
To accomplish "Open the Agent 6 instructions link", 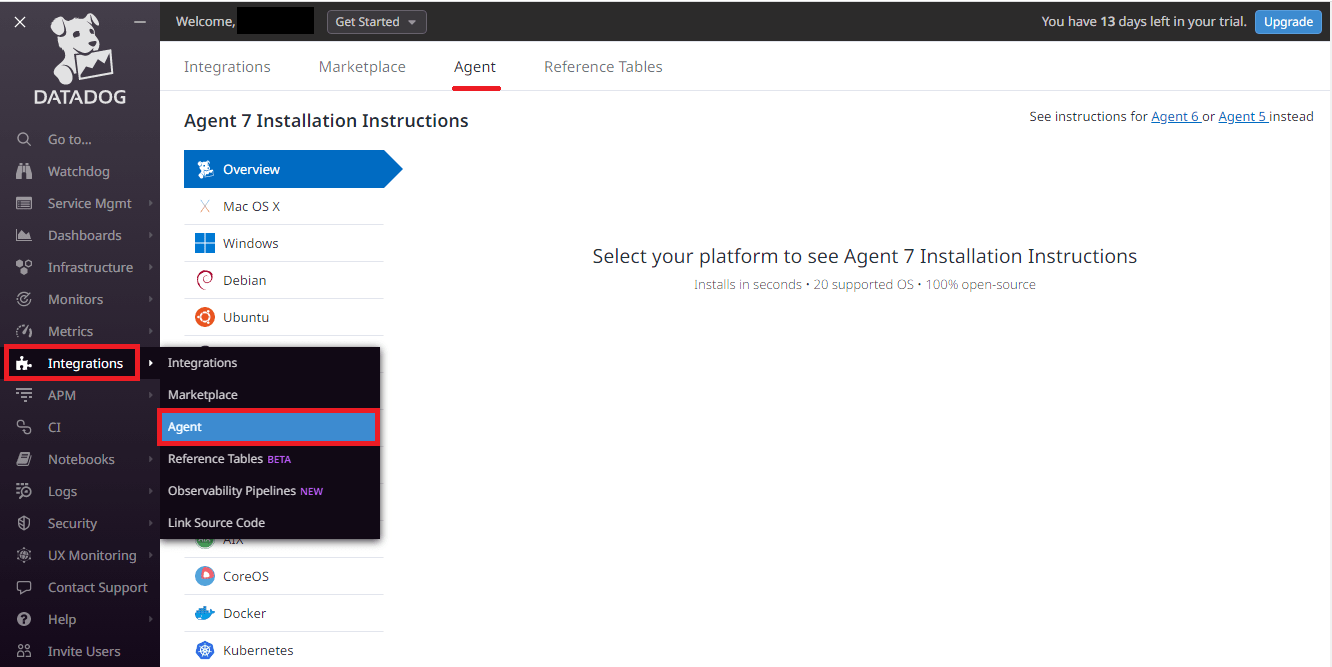I will pyautogui.click(x=1175, y=117).
